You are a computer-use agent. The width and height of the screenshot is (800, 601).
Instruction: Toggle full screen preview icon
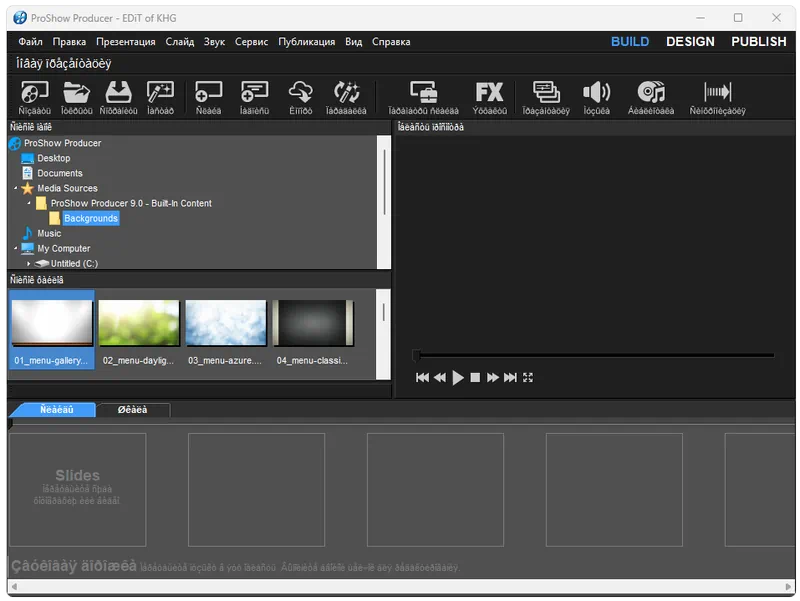(528, 378)
